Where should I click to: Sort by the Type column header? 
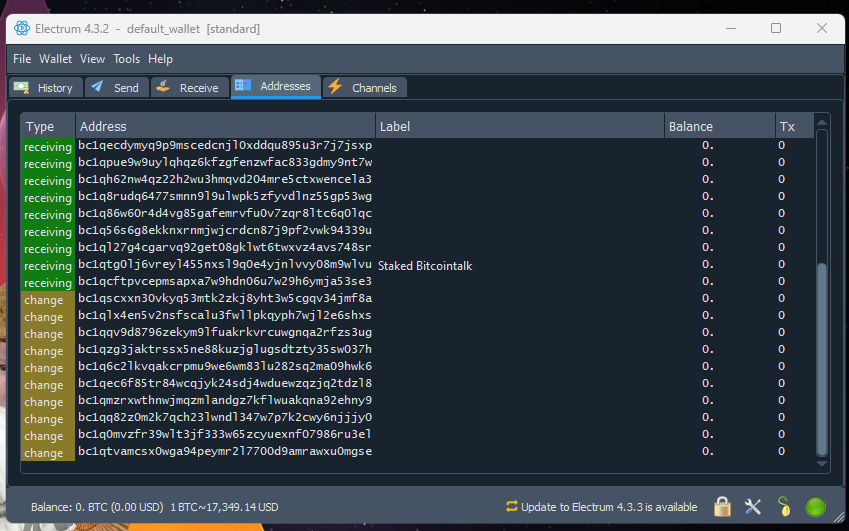pyautogui.click(x=48, y=127)
